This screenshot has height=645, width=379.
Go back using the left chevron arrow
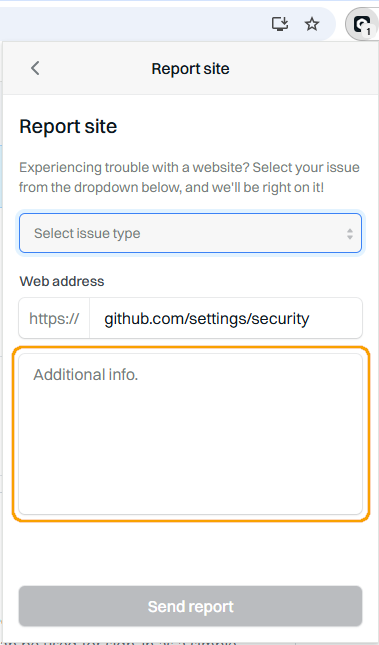35,68
